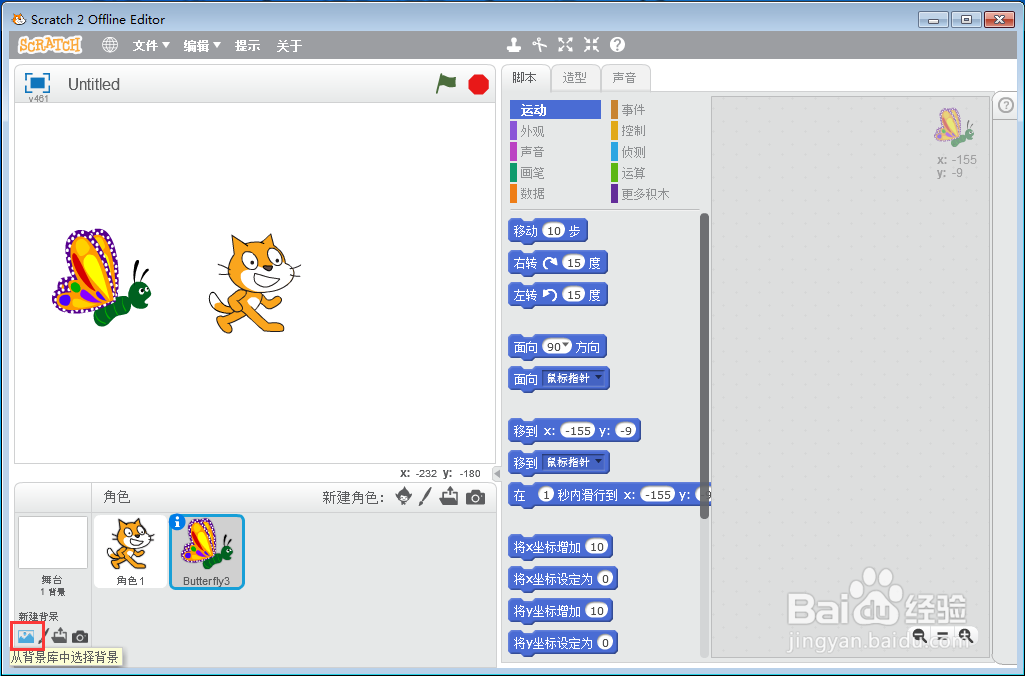Click value field in 将y坐标增加 block

click(596, 611)
